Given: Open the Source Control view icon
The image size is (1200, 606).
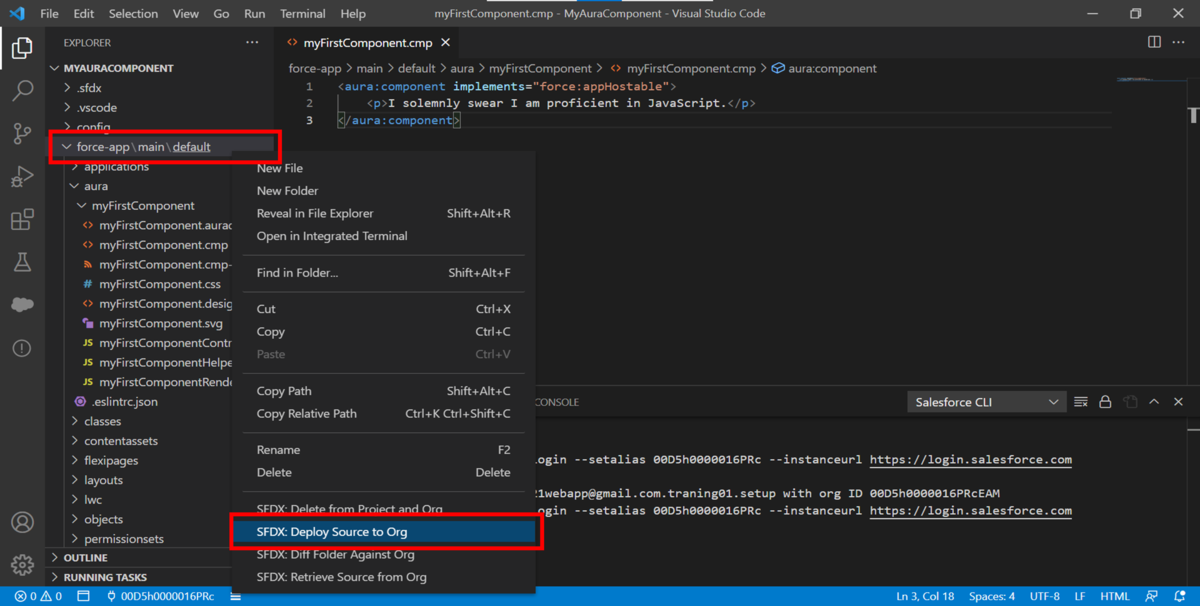Looking at the screenshot, I should coord(22,134).
